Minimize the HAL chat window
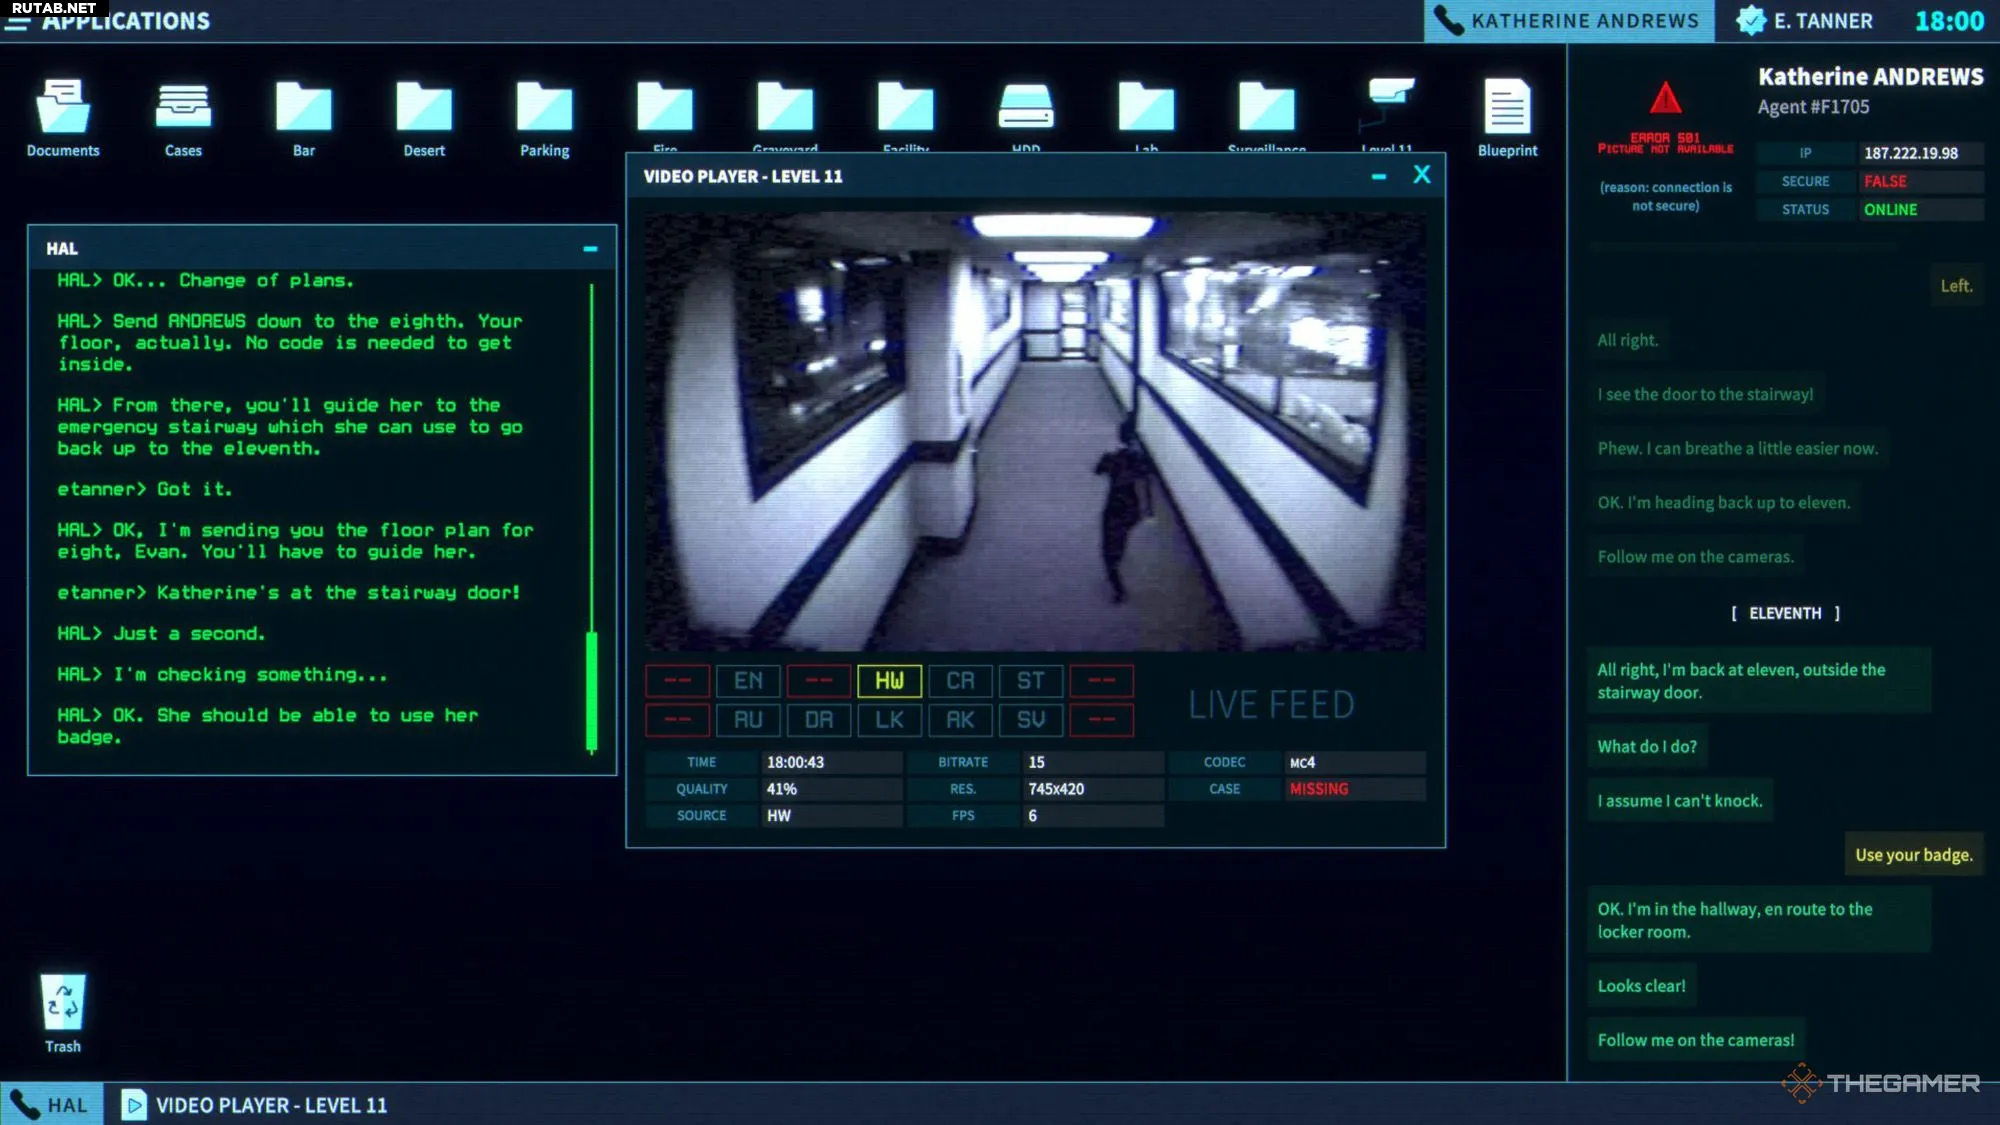 [590, 249]
